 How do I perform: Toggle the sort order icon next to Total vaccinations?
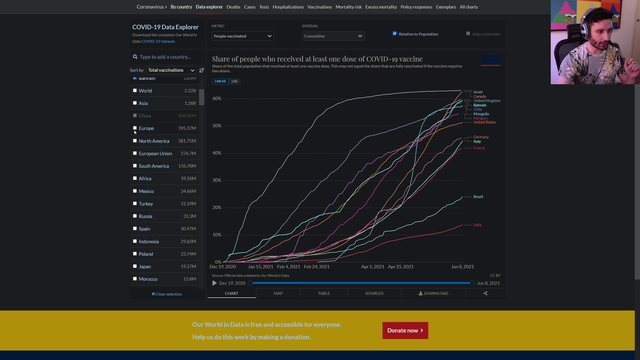coord(201,70)
